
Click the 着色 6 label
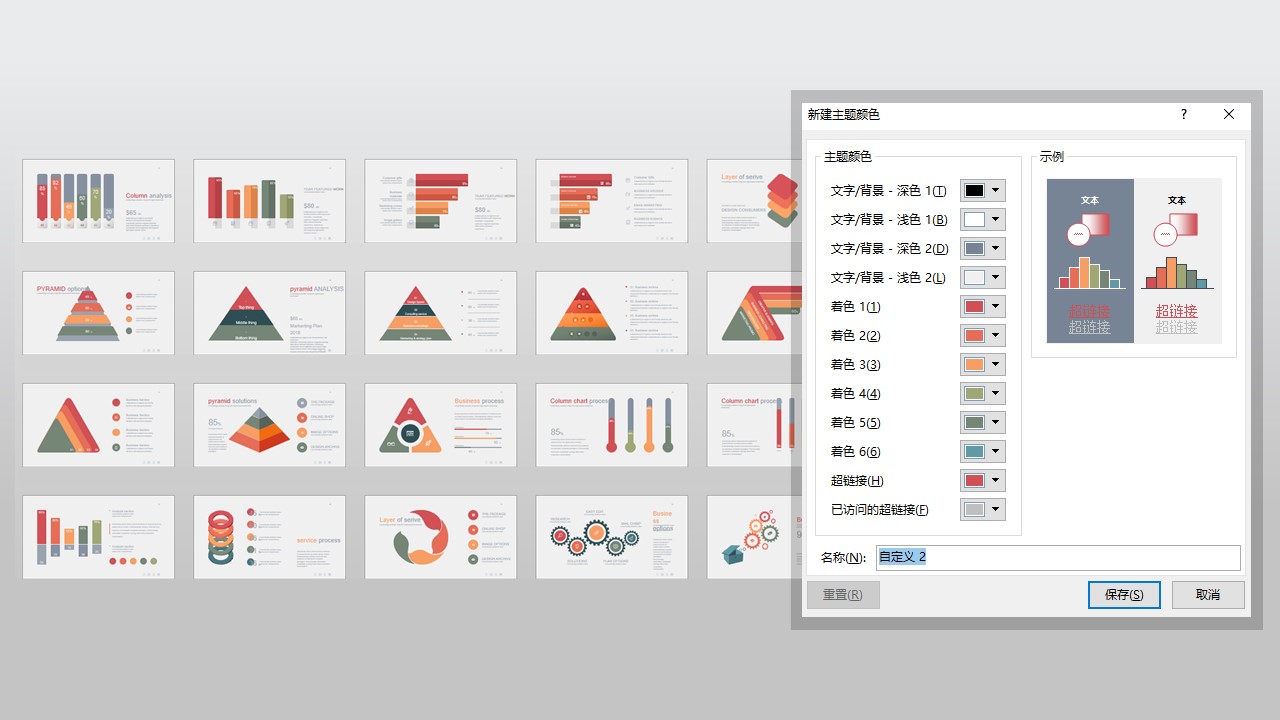855,452
